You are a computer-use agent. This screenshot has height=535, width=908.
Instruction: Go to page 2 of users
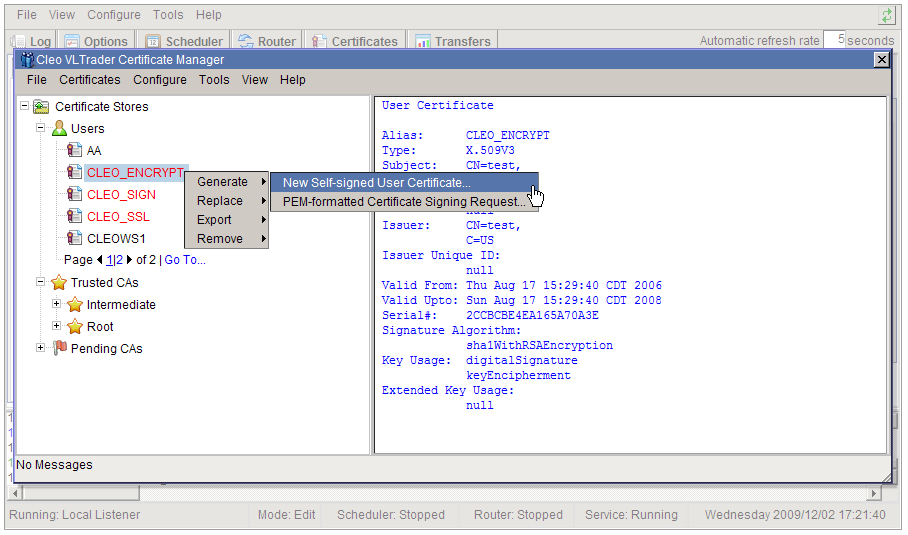[118, 260]
